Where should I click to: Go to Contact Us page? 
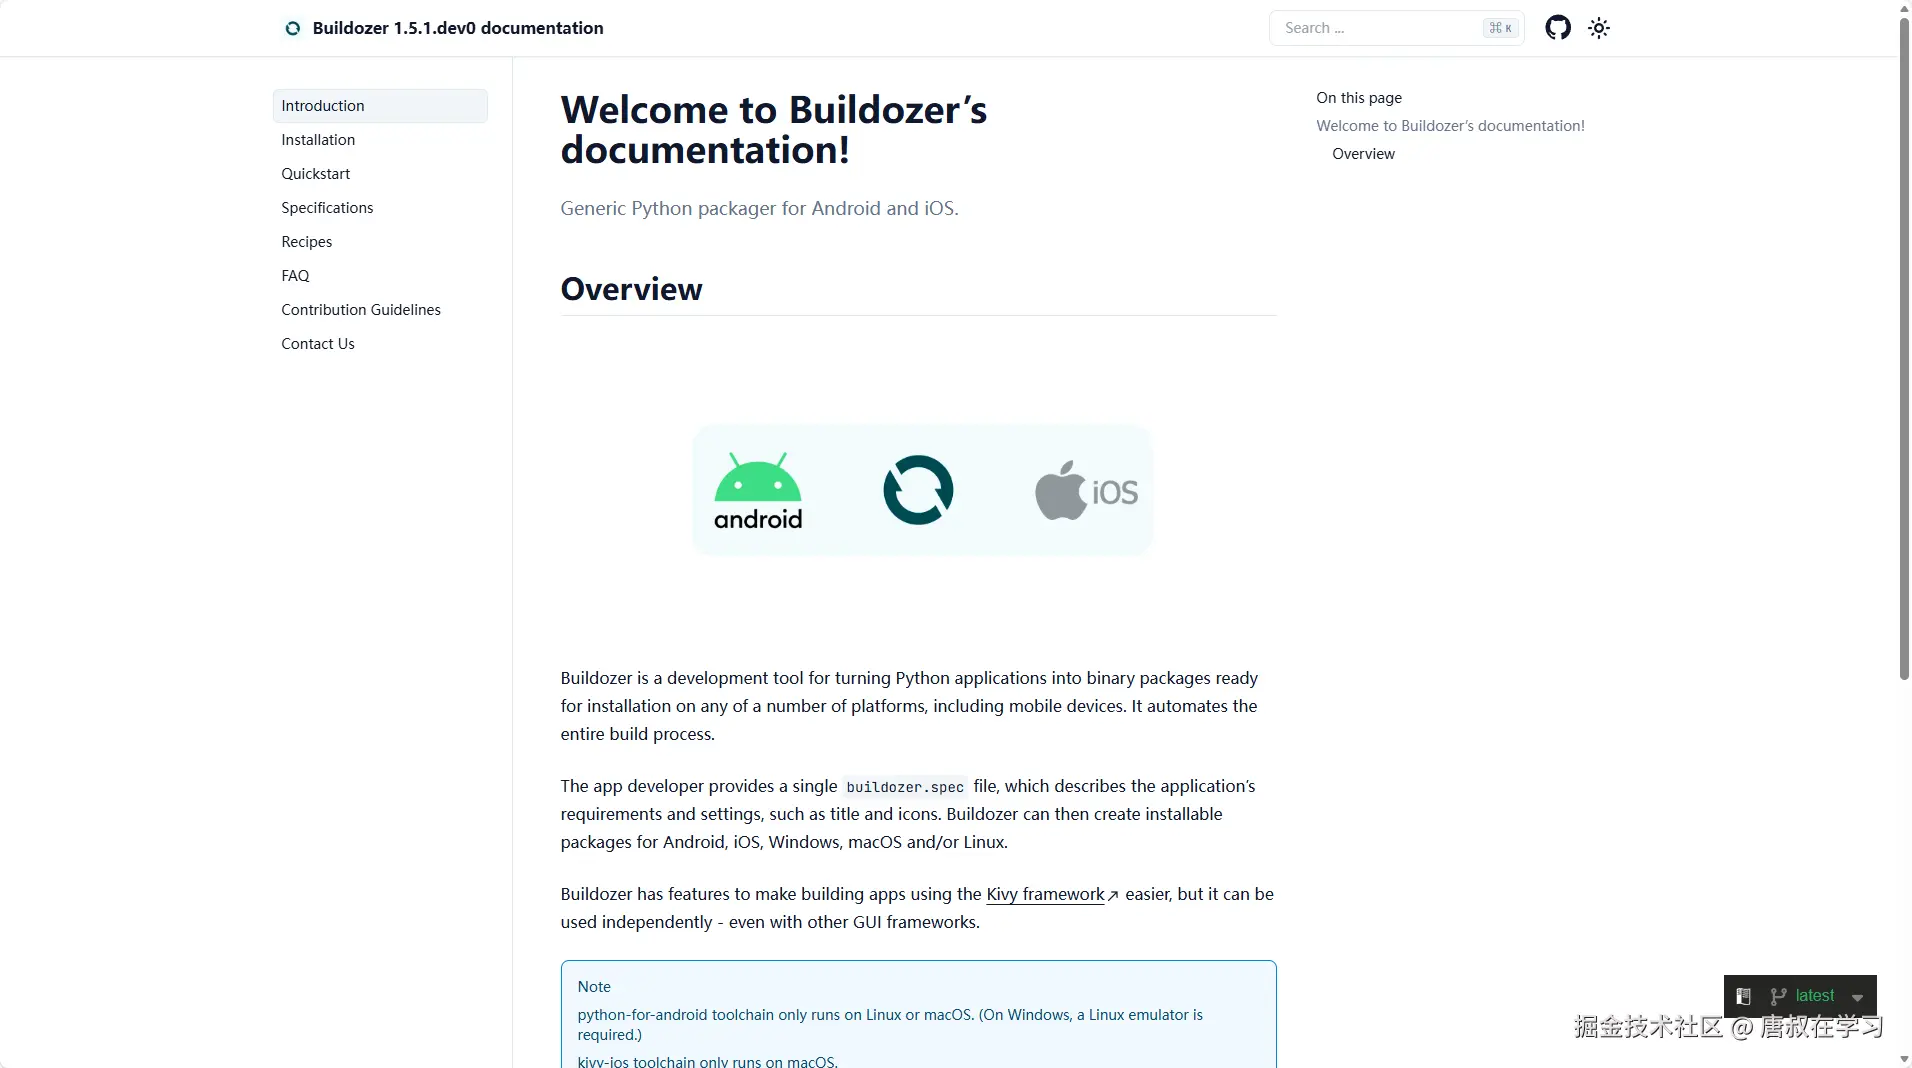coord(318,344)
